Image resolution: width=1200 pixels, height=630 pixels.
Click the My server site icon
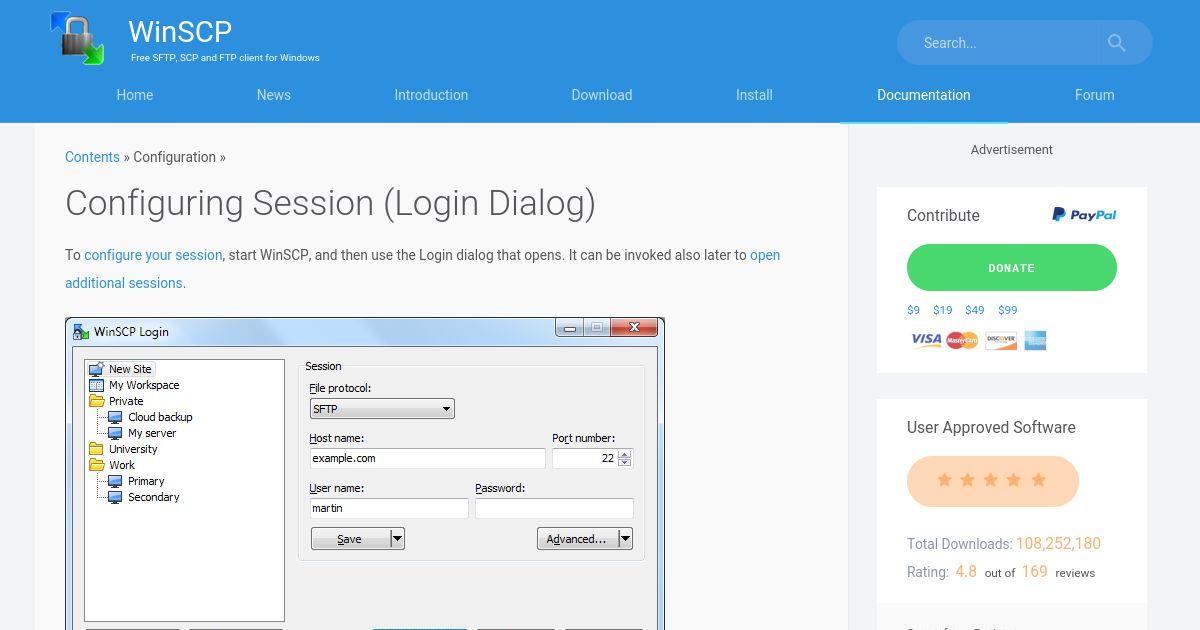(x=115, y=433)
